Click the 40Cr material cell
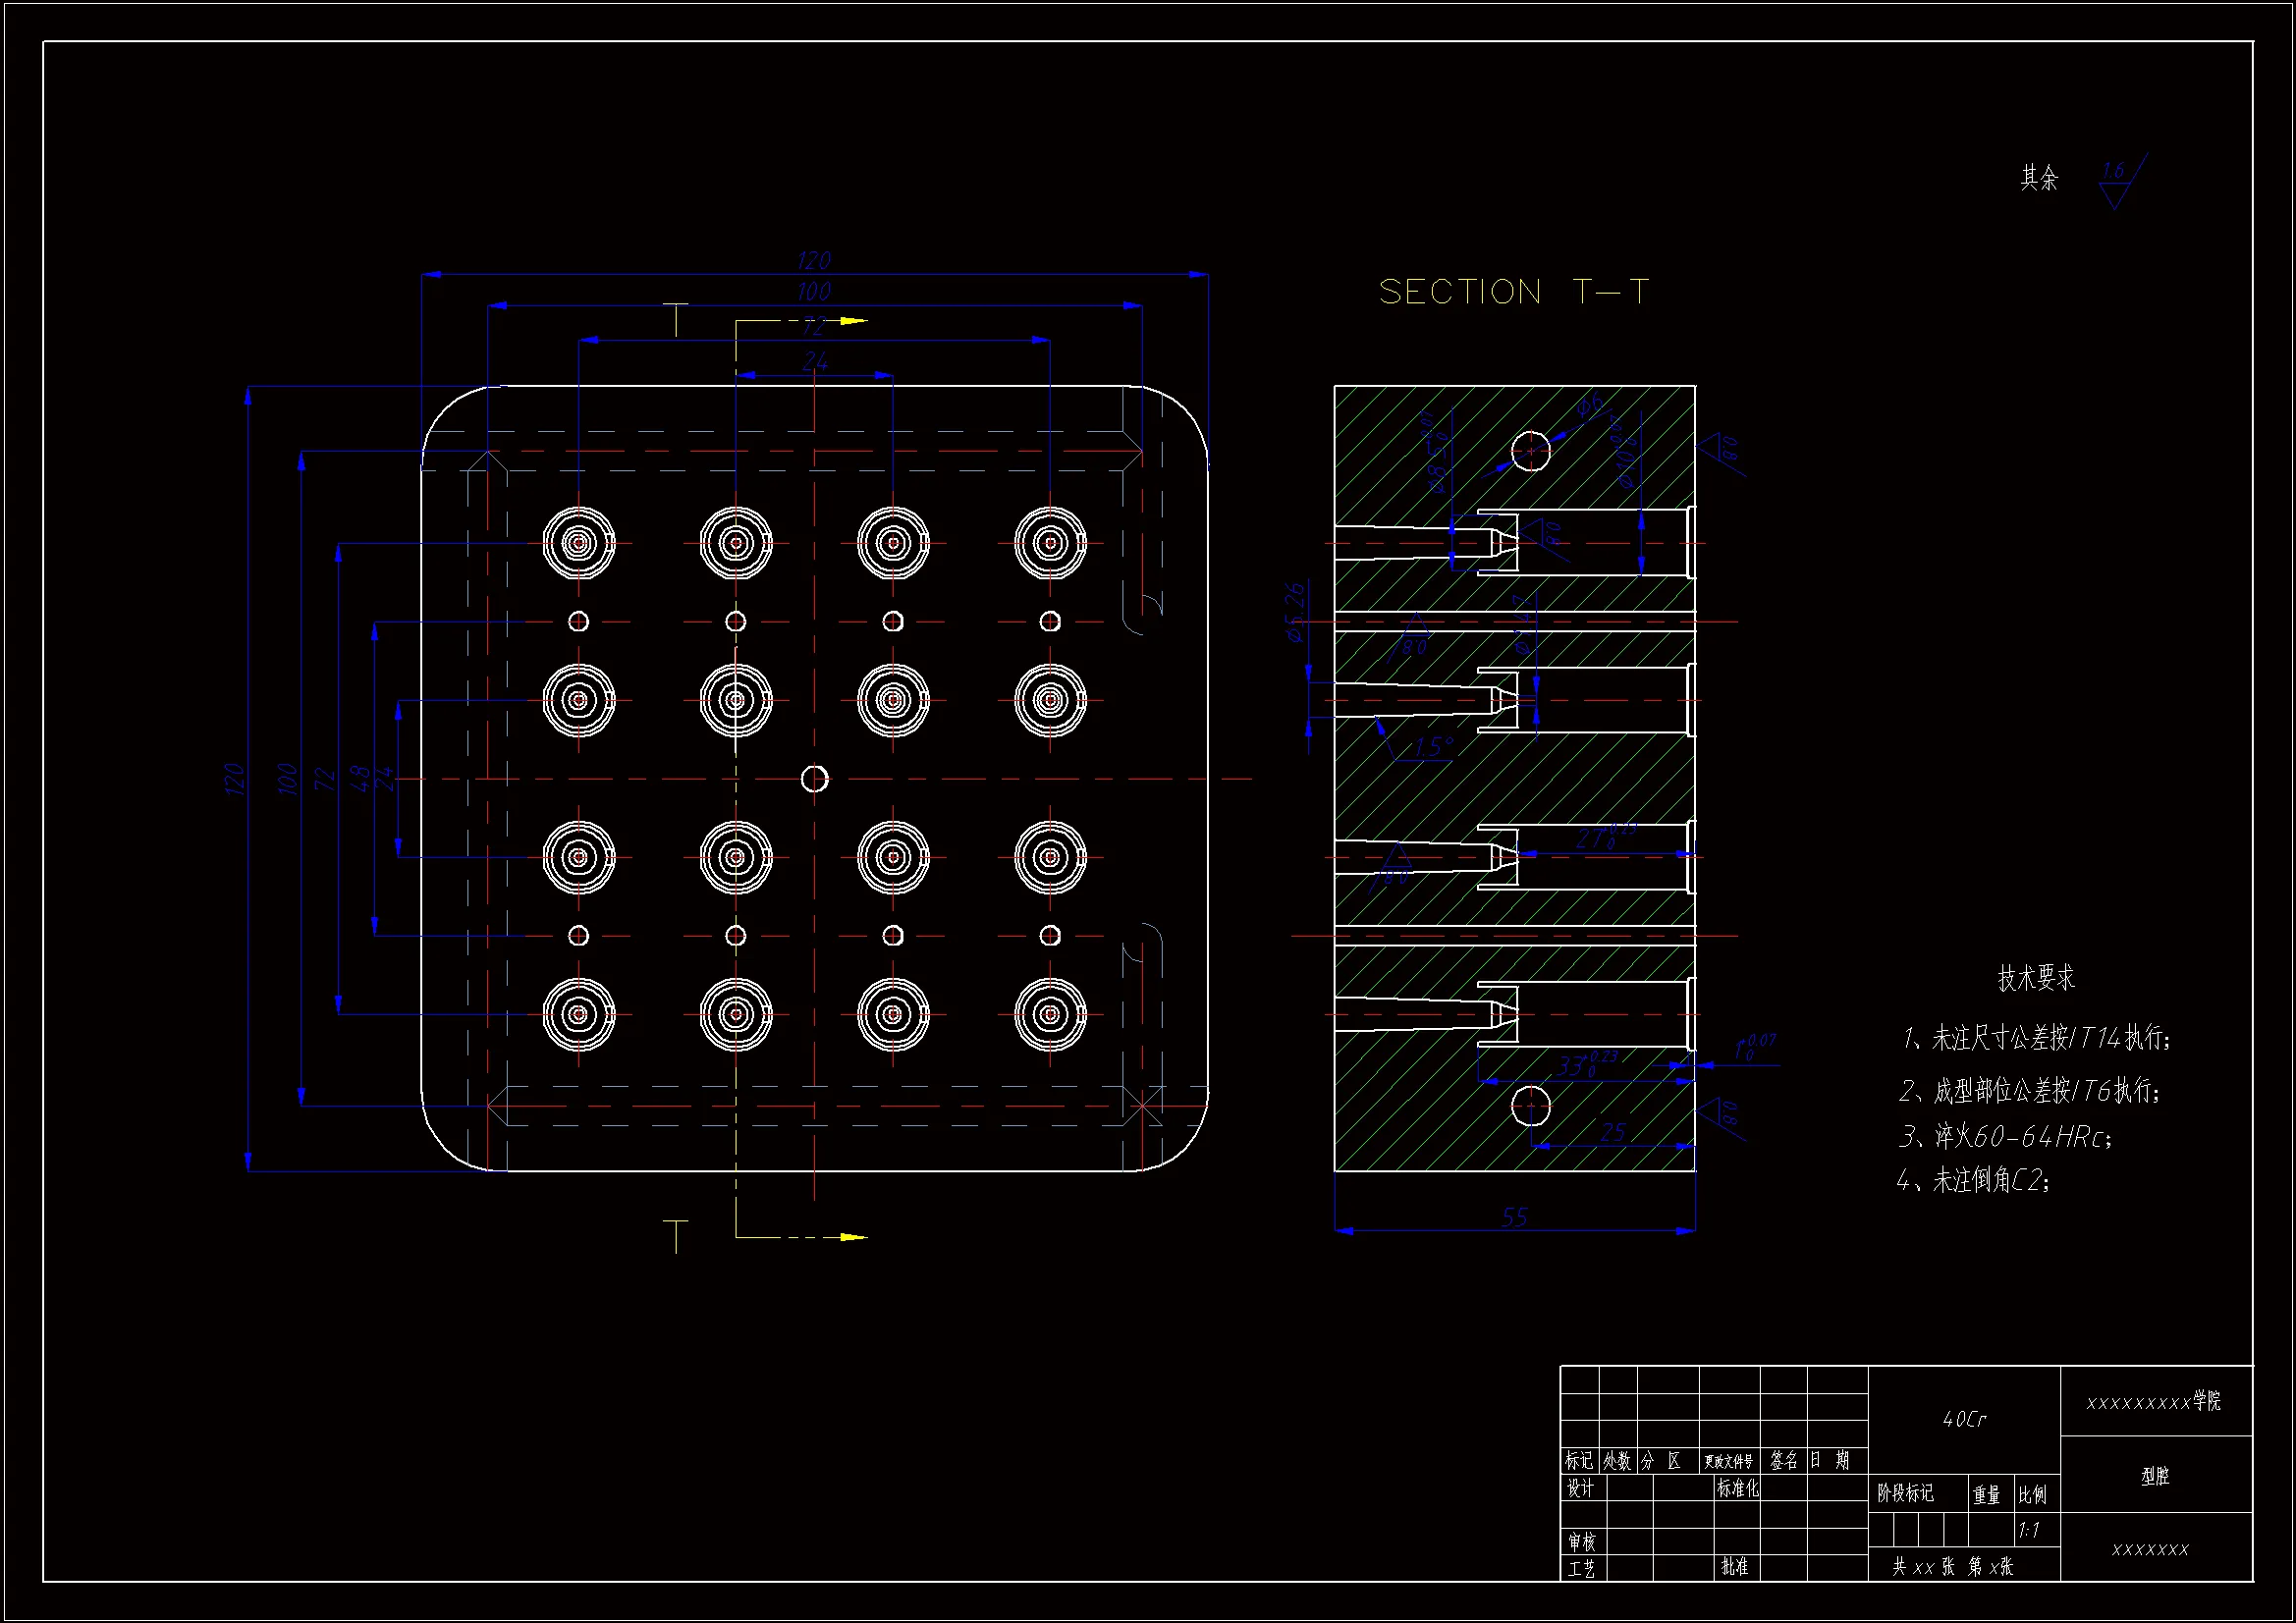The height and width of the screenshot is (1623, 2296). click(1964, 1419)
